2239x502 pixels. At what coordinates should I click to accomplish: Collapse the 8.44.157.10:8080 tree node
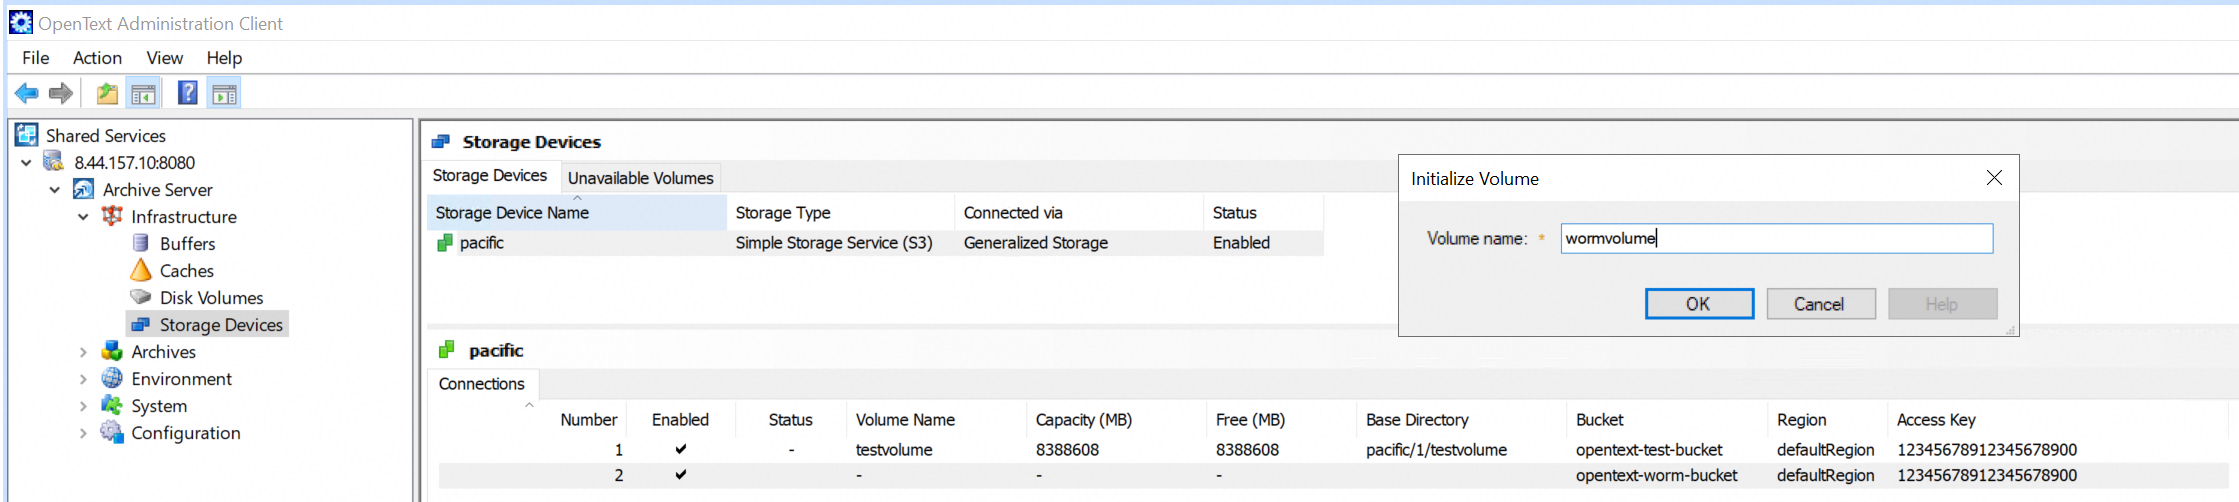26,162
